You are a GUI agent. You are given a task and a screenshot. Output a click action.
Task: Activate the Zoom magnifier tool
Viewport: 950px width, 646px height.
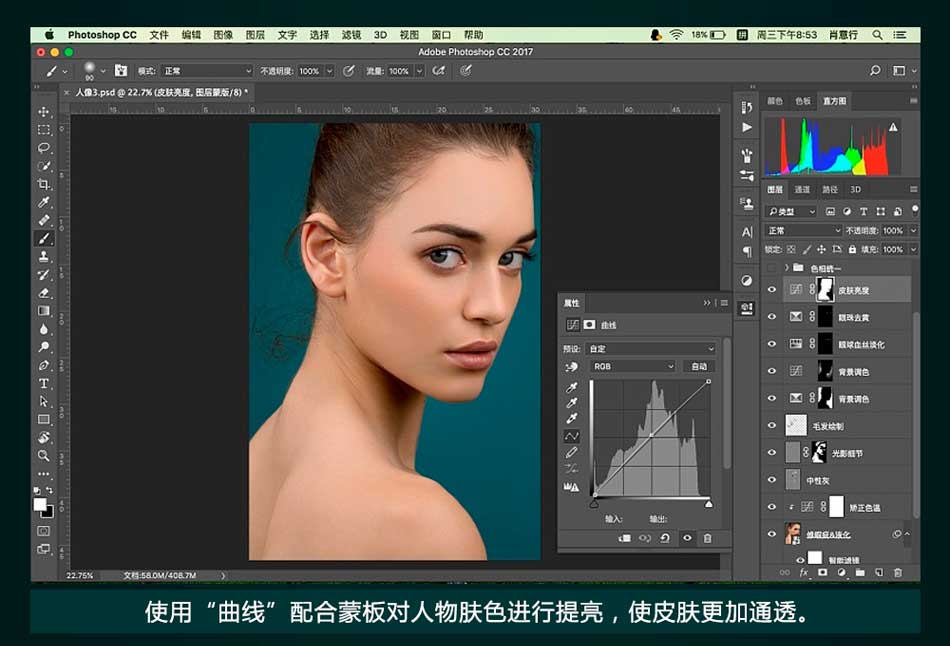coord(44,456)
